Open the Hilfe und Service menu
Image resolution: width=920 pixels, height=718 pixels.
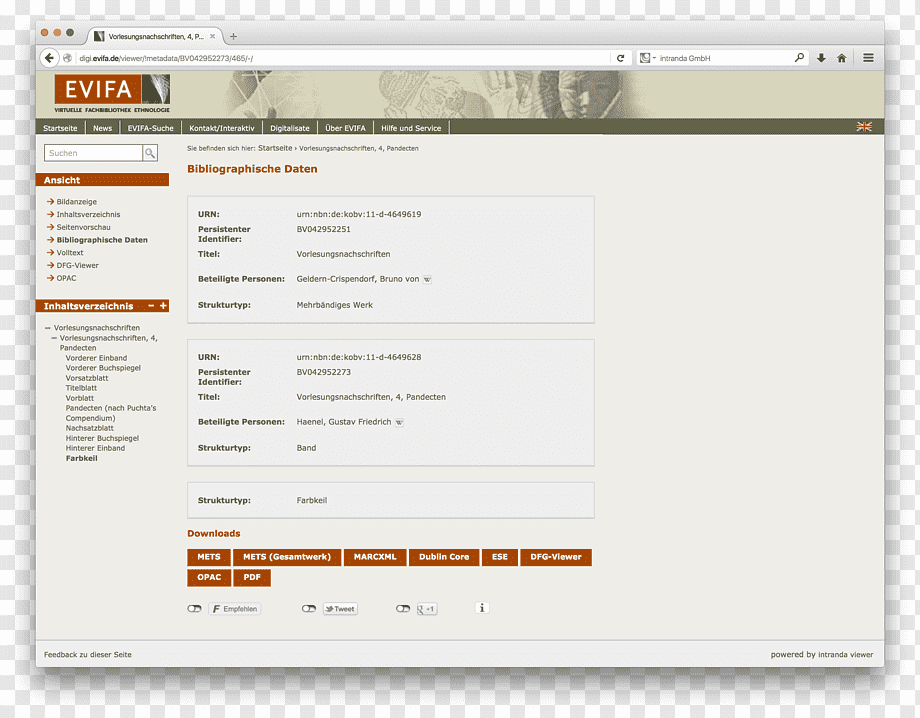(x=411, y=128)
